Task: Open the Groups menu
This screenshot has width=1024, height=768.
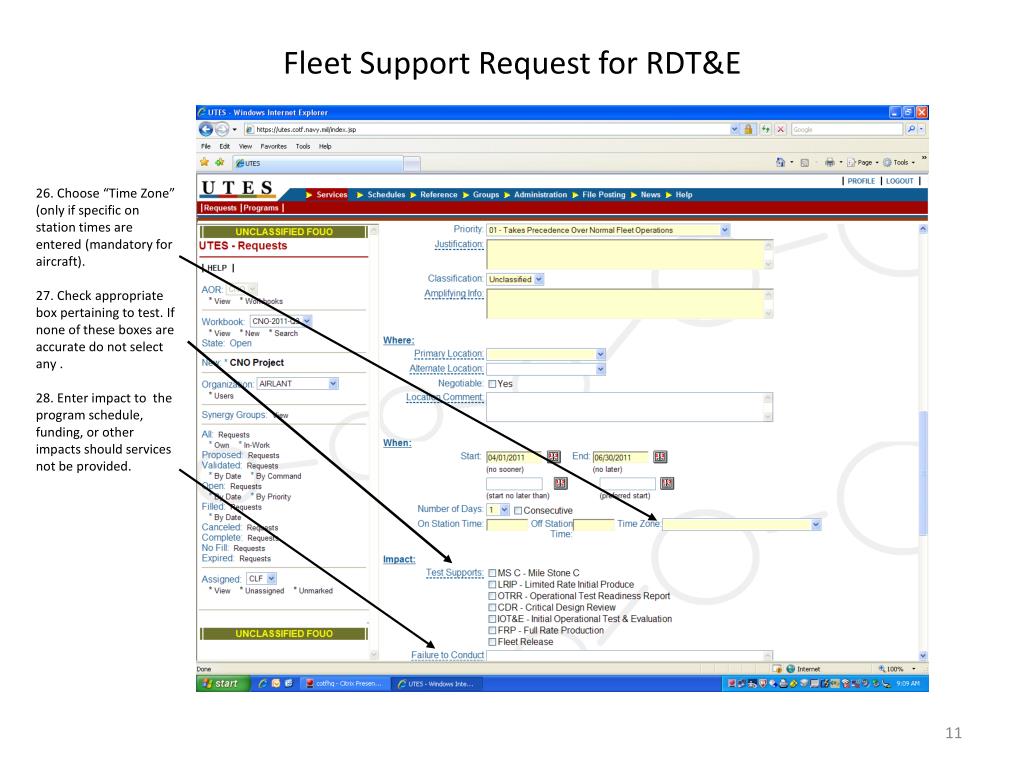Action: tap(486, 195)
